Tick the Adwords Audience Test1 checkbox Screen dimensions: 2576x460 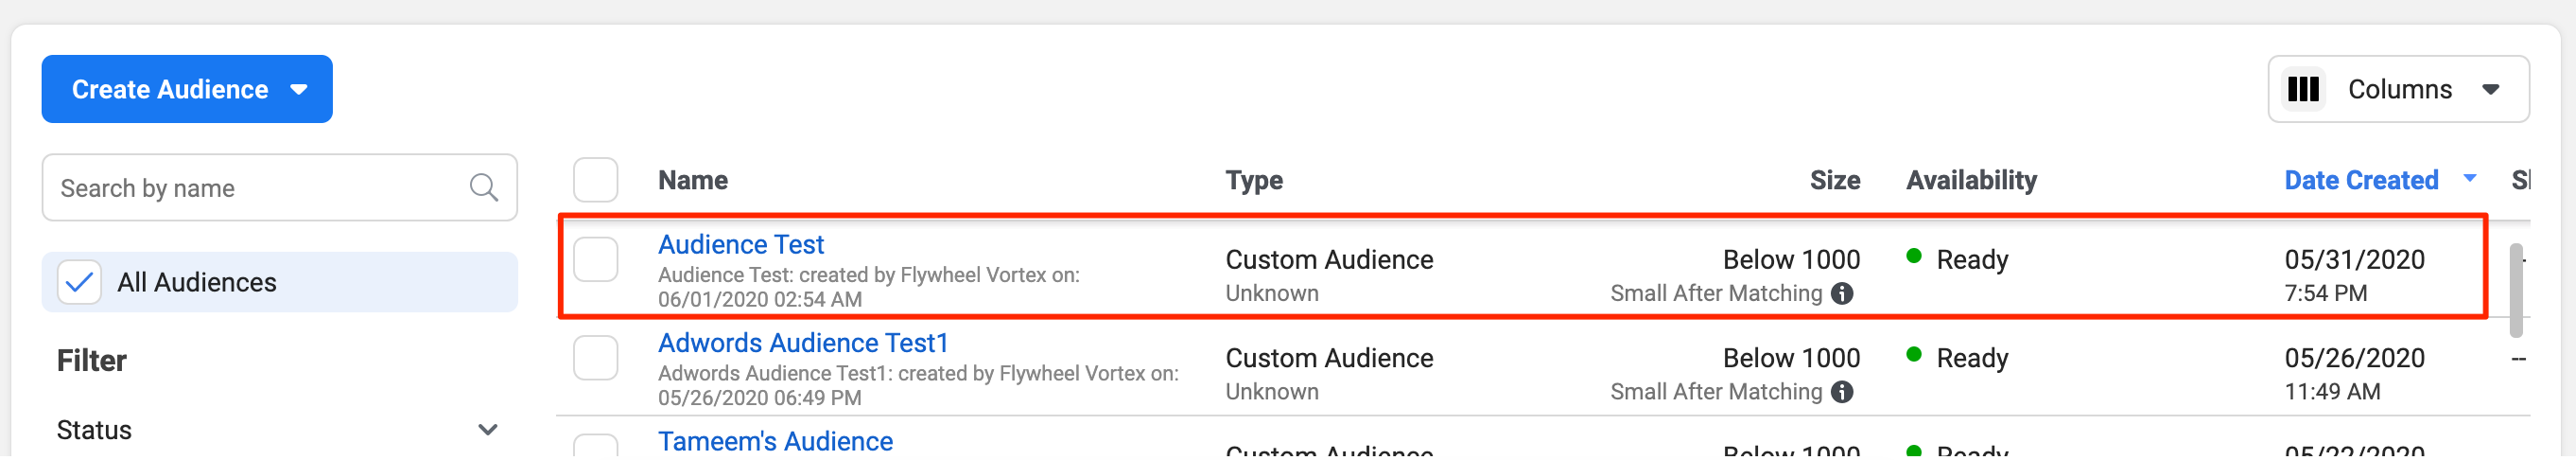pyautogui.click(x=595, y=358)
